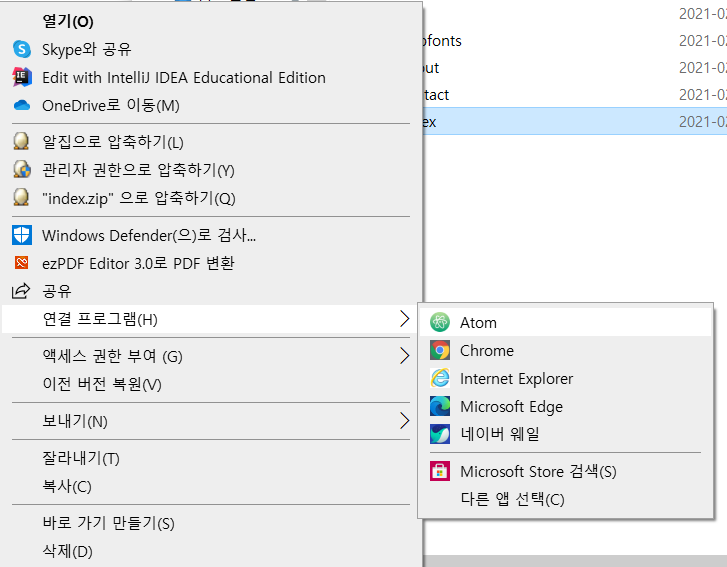Click the Windows Defender shield icon
This screenshot has width=727, height=567.
point(22,235)
